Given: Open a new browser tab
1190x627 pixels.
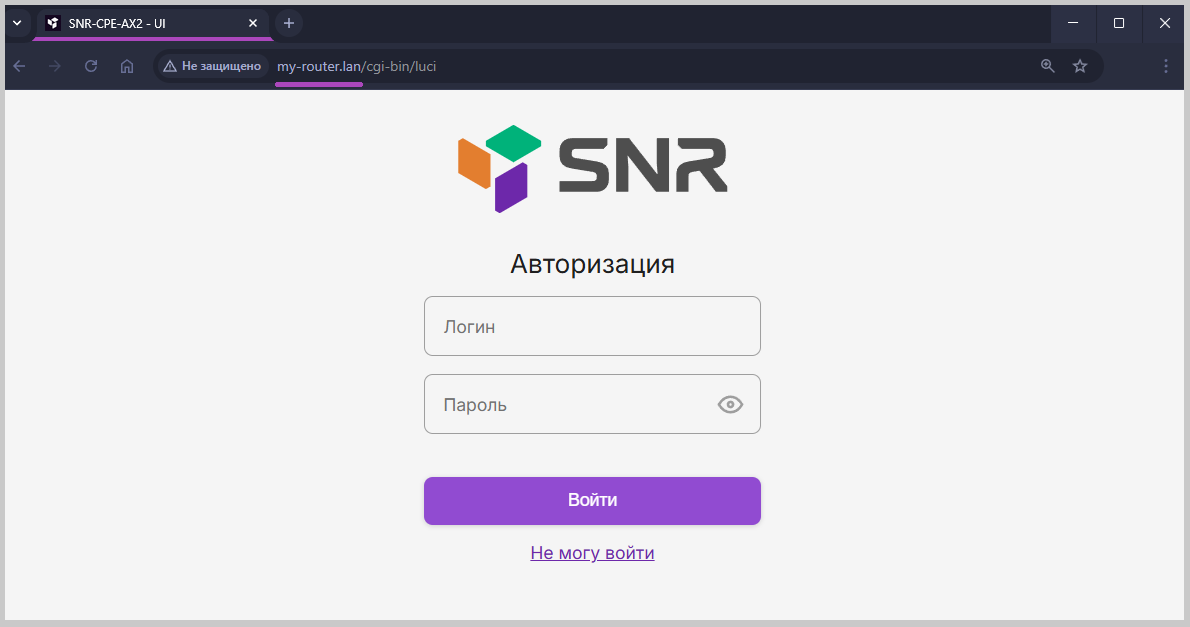Looking at the screenshot, I should [289, 23].
